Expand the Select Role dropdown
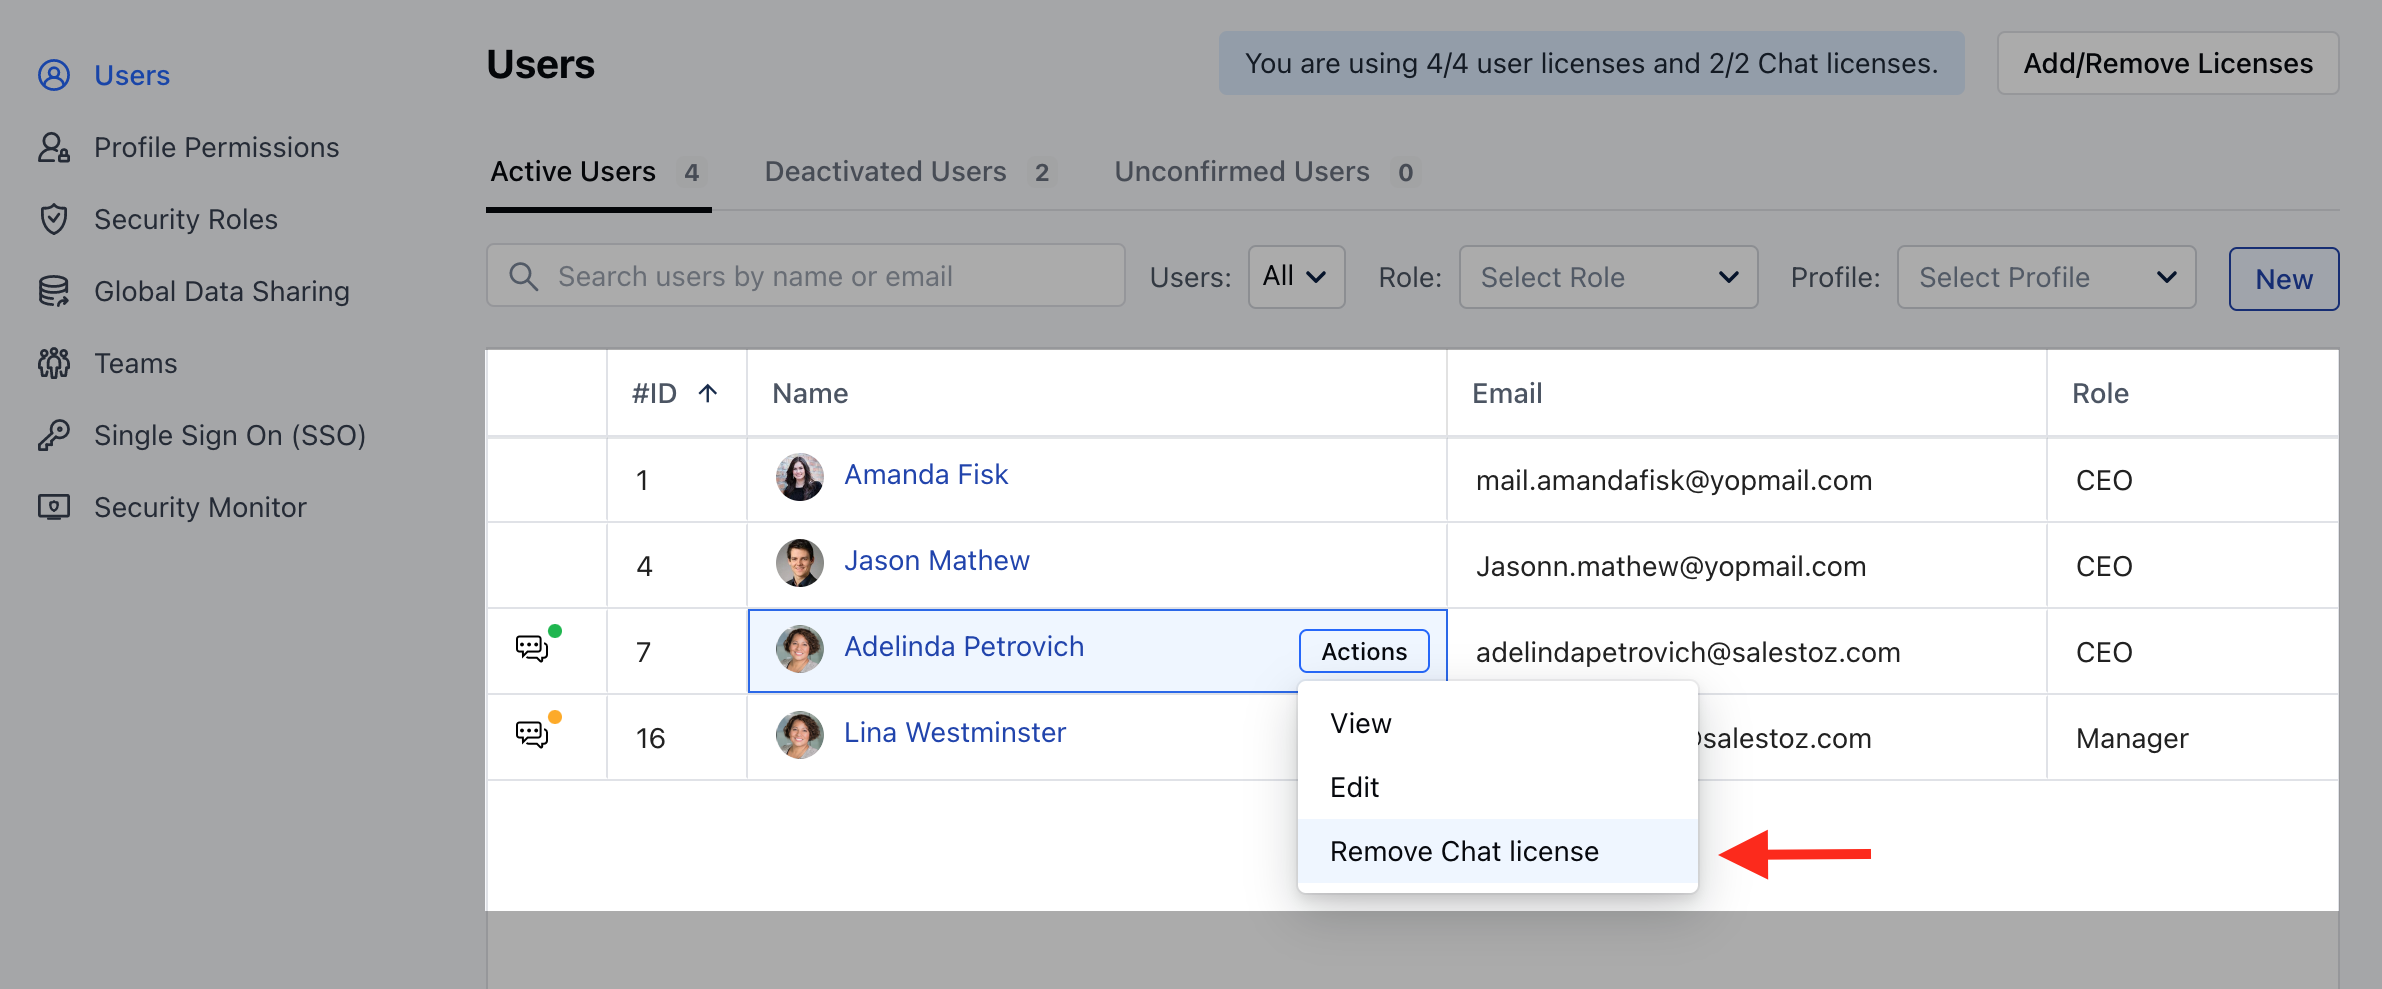This screenshot has width=2382, height=989. 1608,277
